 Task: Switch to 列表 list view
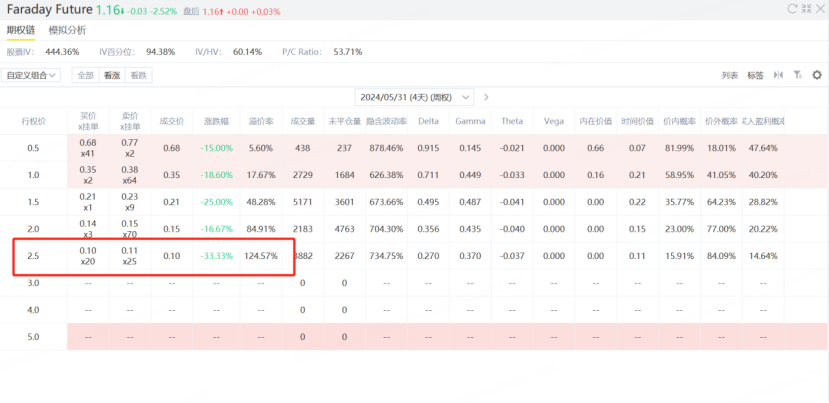(730, 76)
